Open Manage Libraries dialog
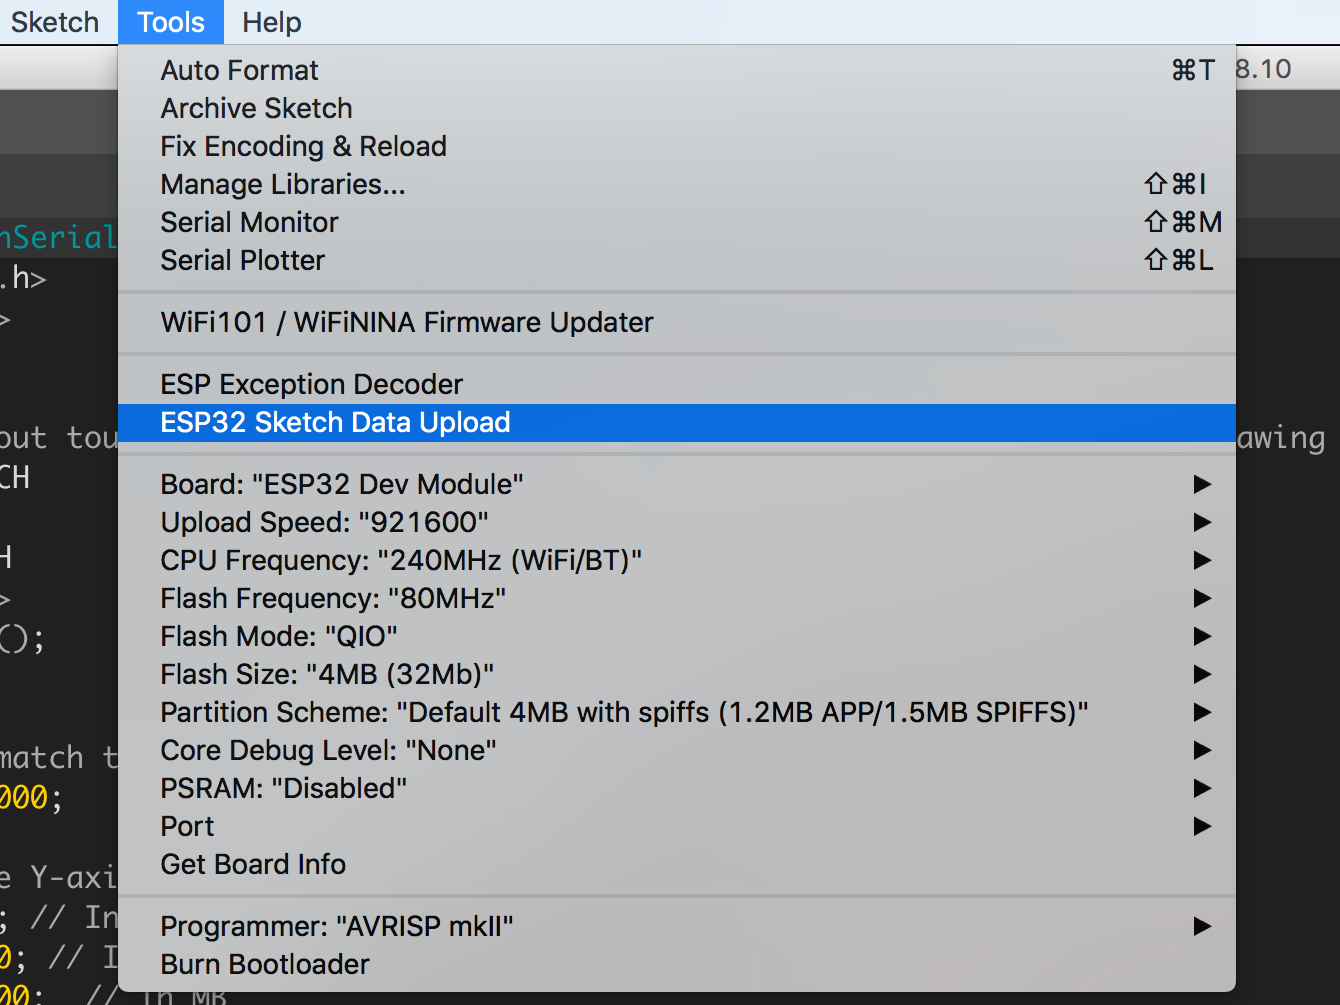This screenshot has height=1005, width=1340. click(283, 184)
